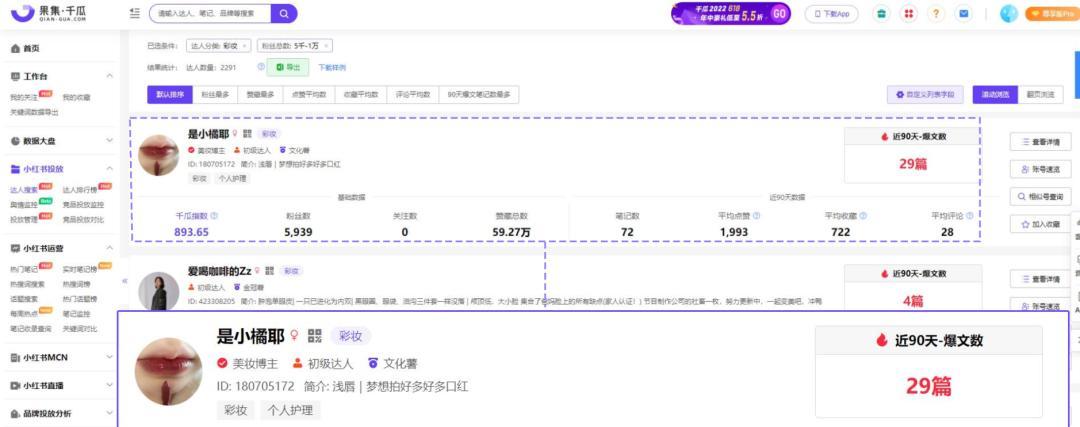Open the 下载样例 link
The width and height of the screenshot is (1080, 427).
332,67
